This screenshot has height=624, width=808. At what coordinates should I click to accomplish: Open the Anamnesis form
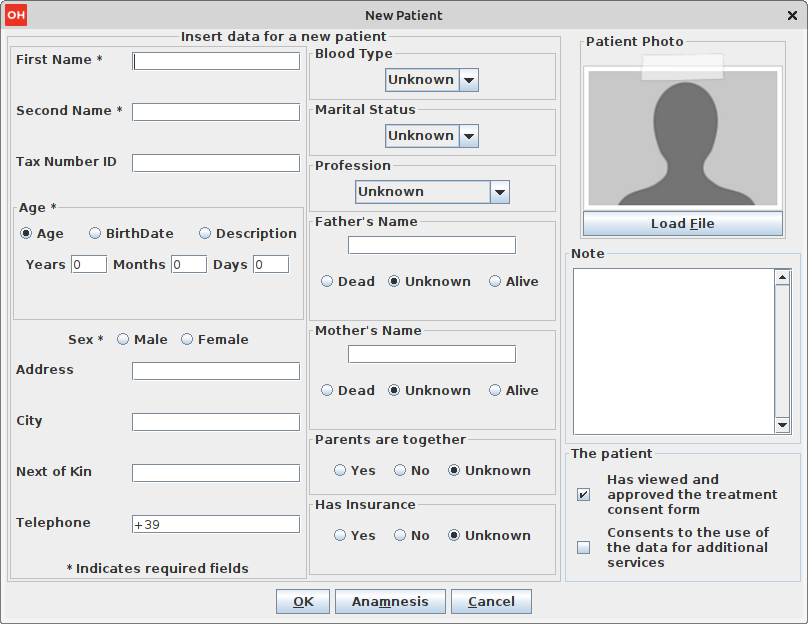point(390,602)
